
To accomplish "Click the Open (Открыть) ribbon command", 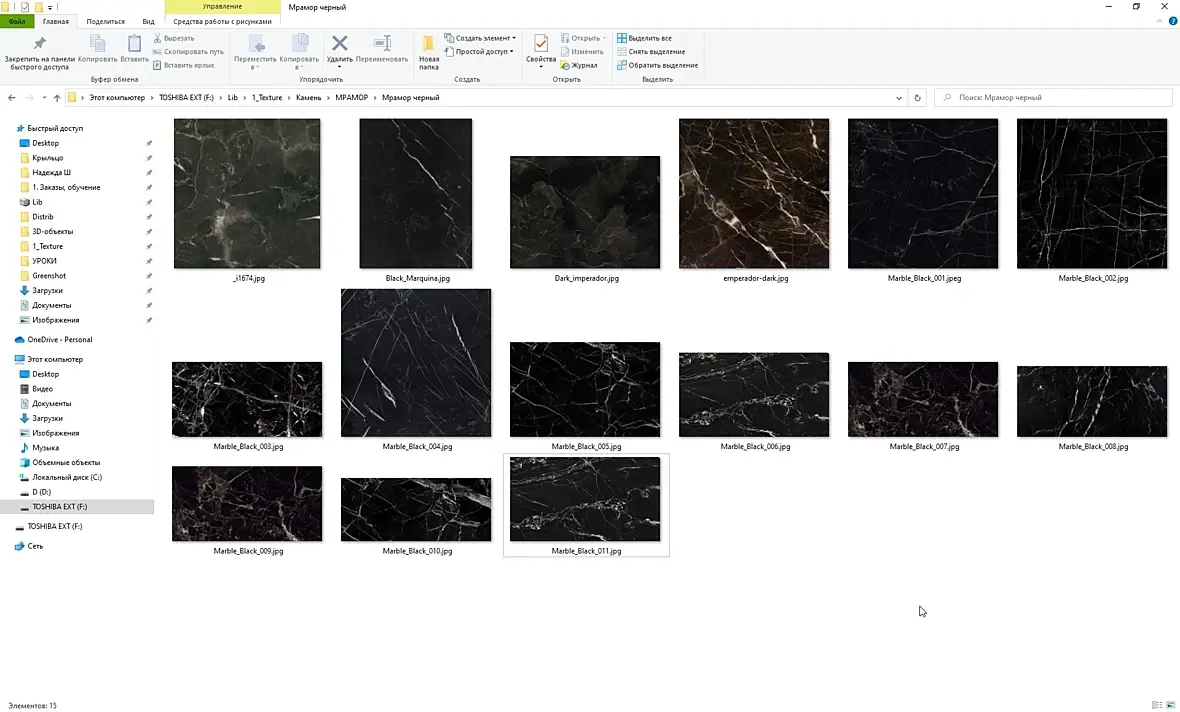I will 583,38.
